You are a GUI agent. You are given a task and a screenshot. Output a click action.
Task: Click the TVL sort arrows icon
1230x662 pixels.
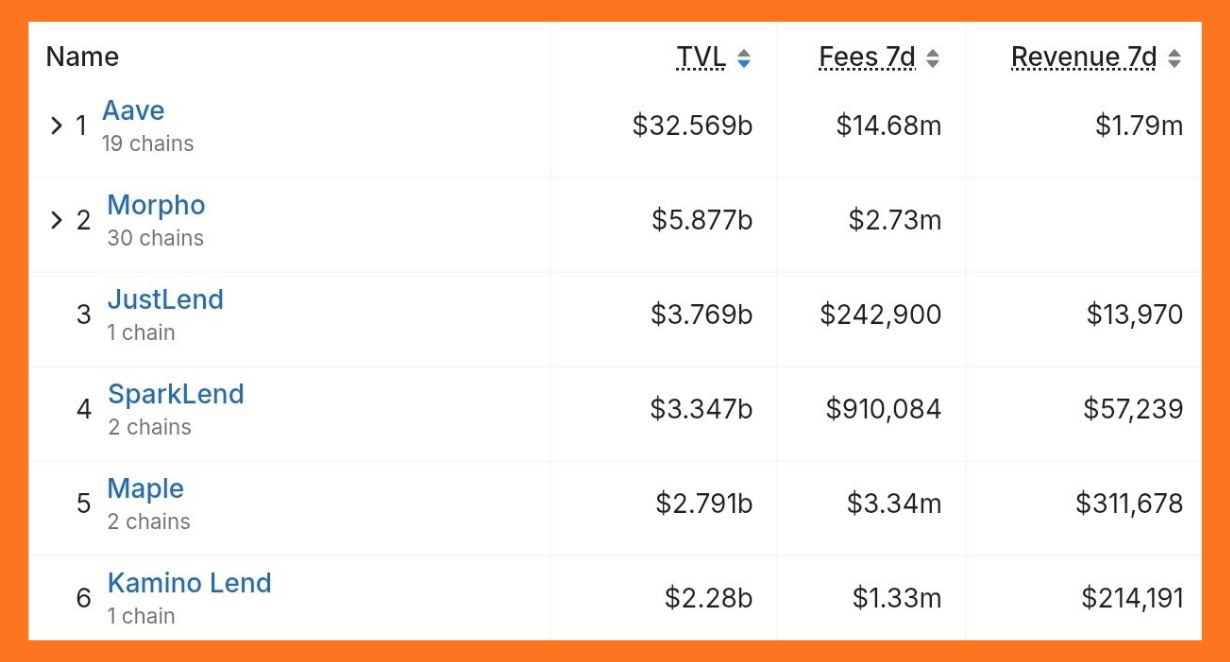(x=743, y=59)
